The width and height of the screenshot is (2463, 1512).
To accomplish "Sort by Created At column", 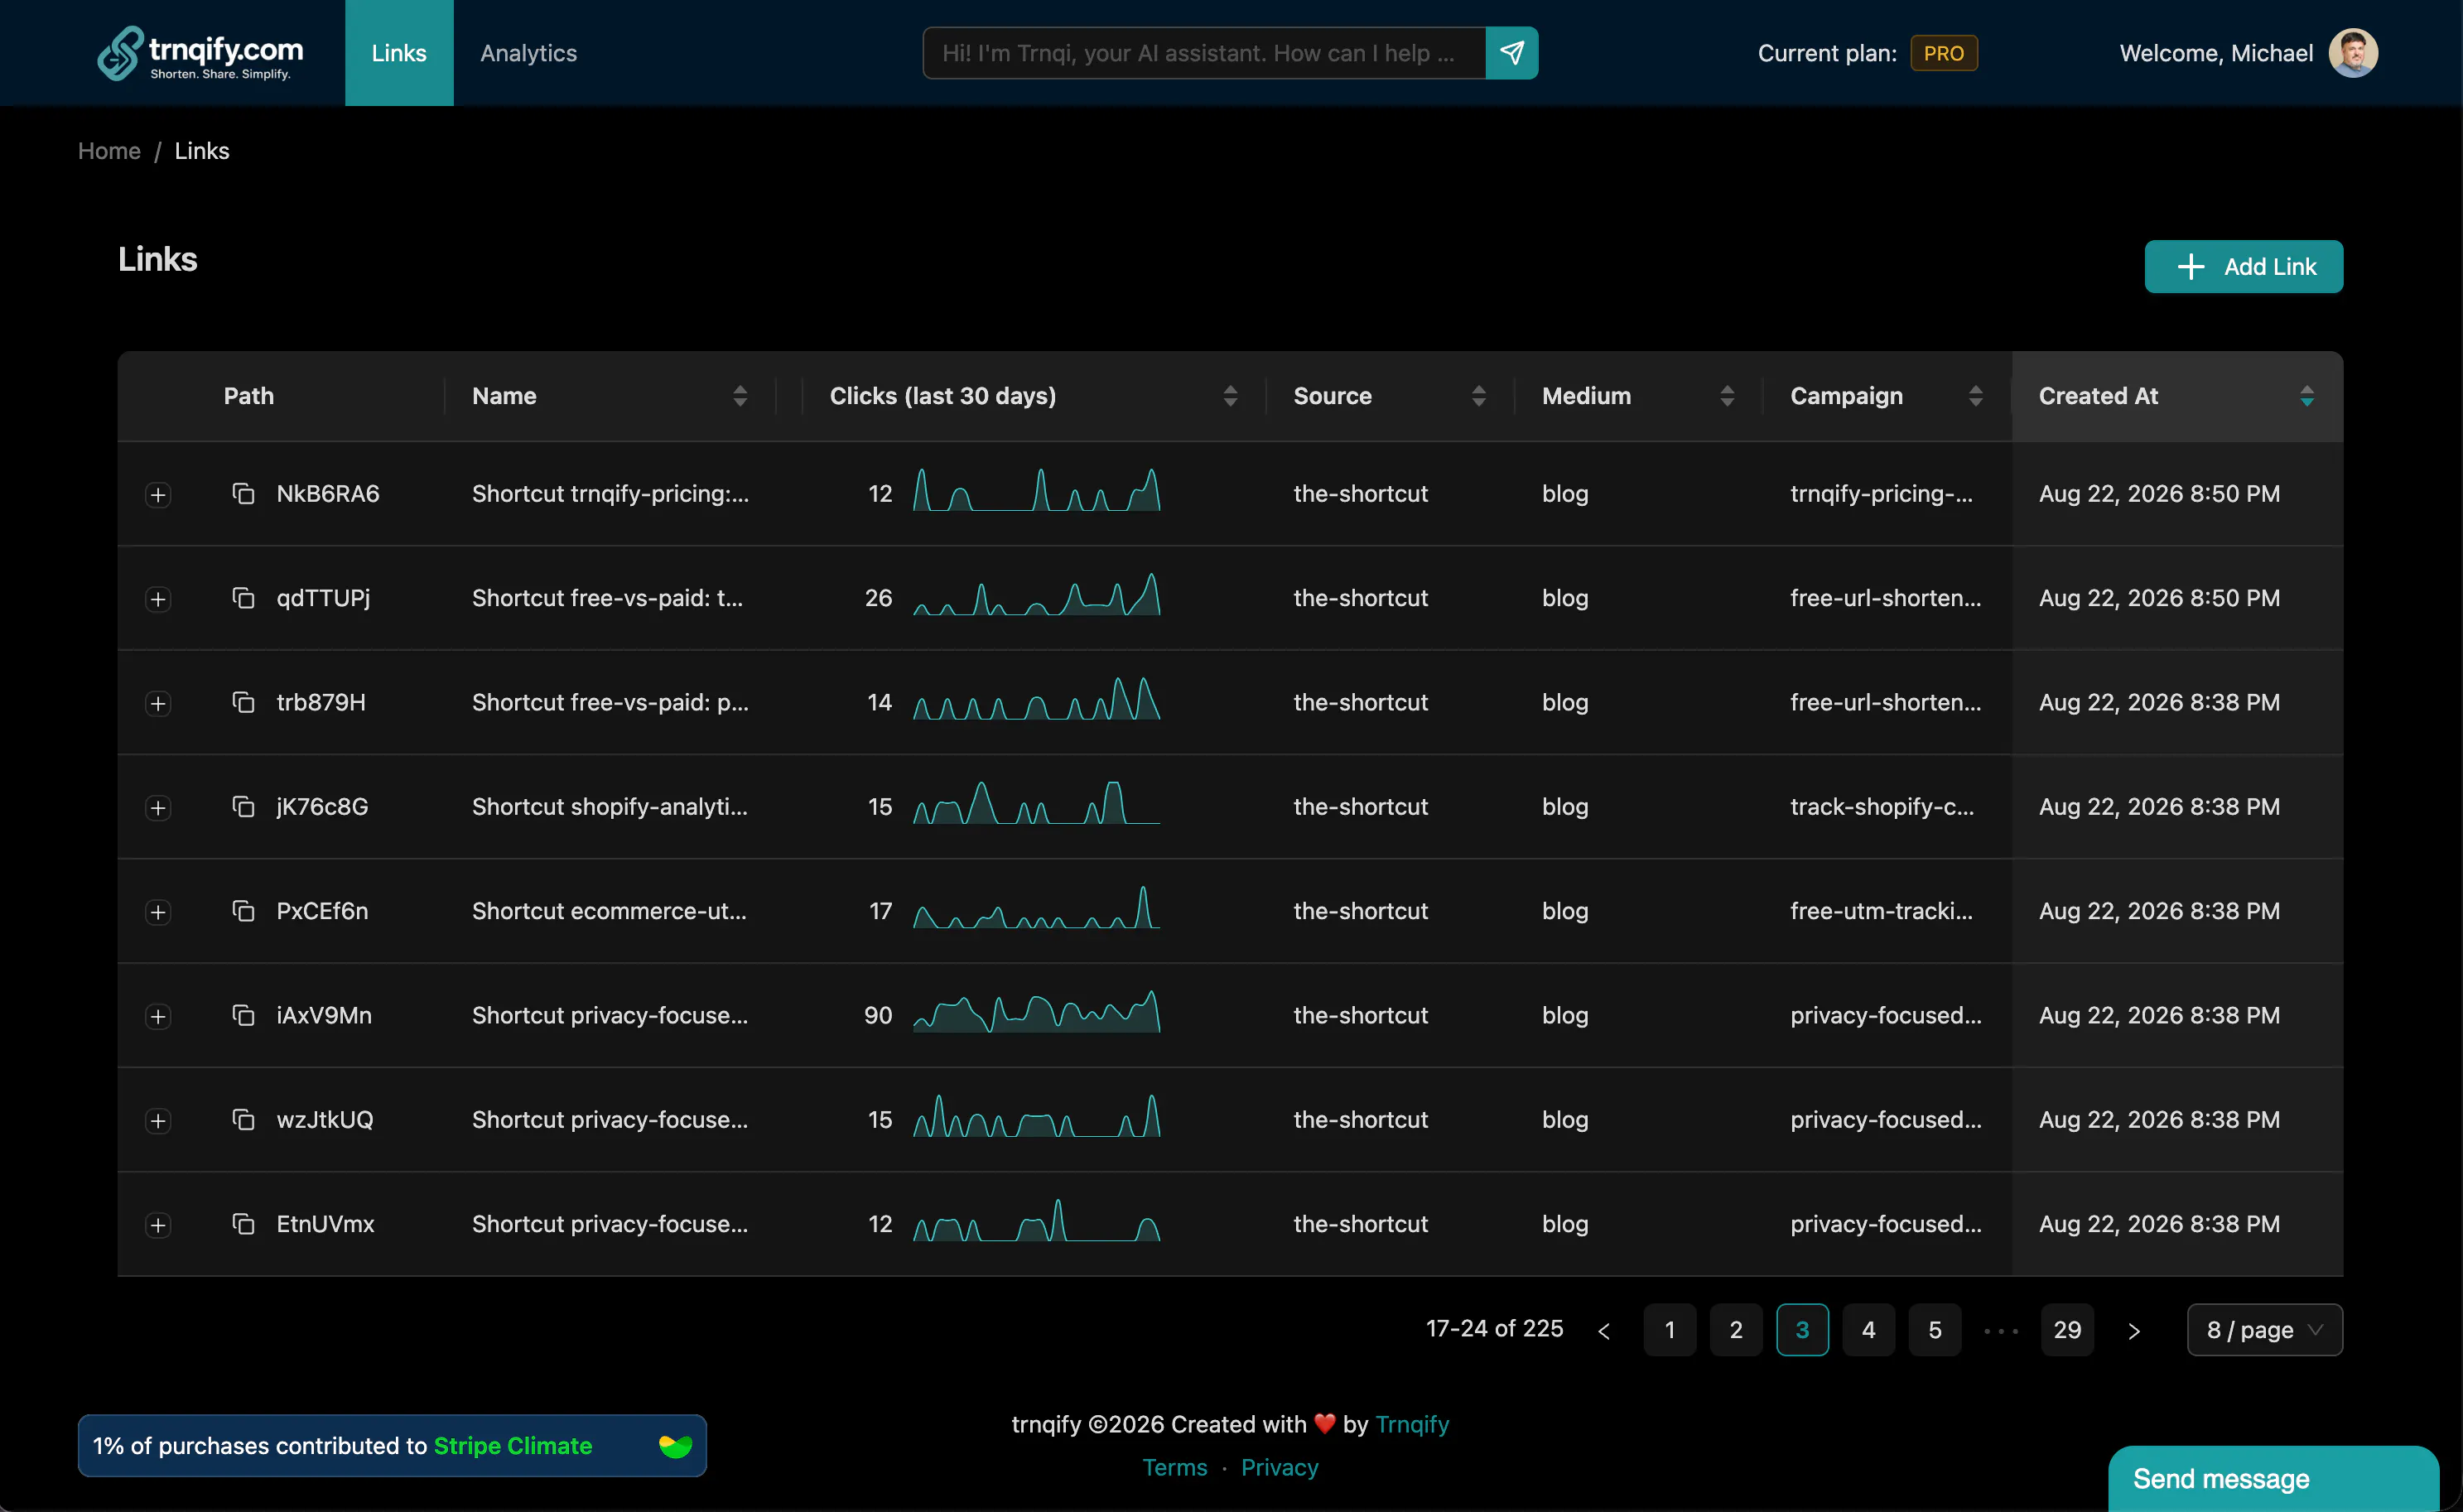I will 2307,396.
